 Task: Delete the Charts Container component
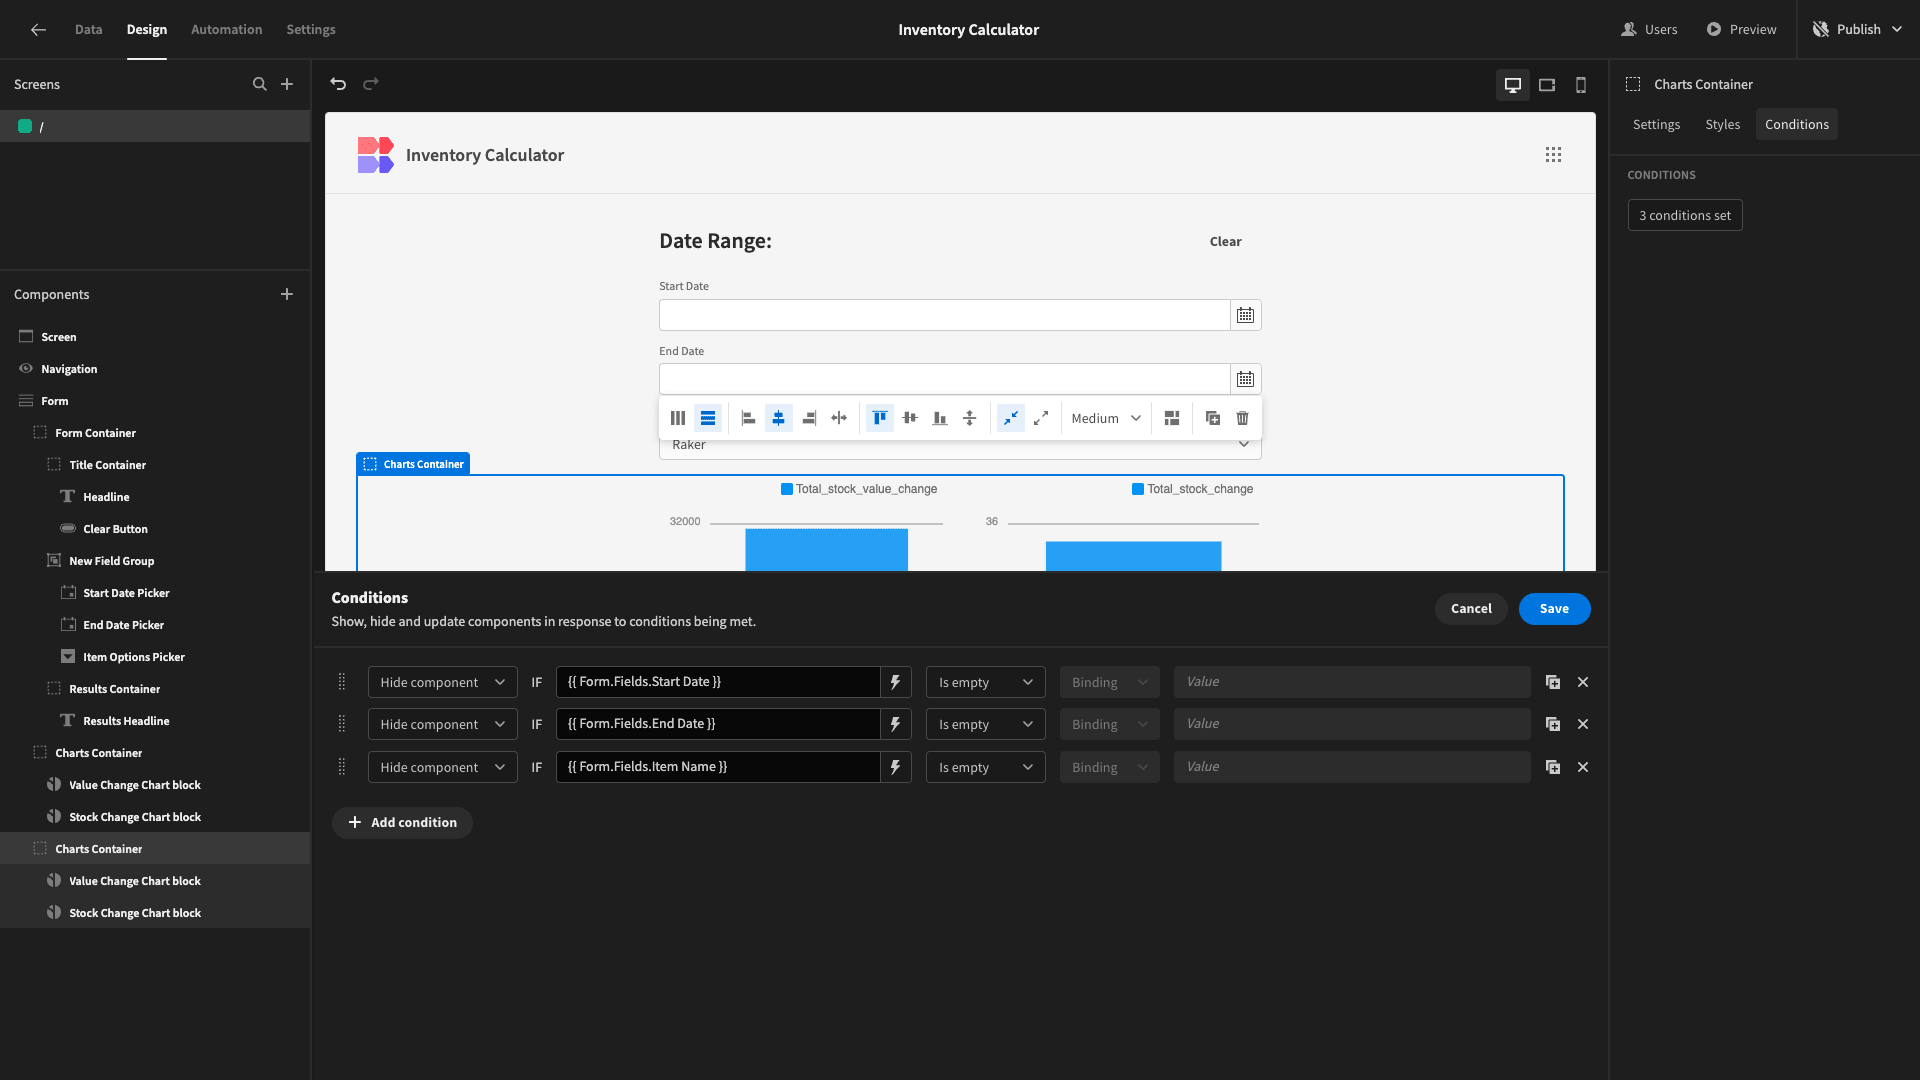point(1243,418)
